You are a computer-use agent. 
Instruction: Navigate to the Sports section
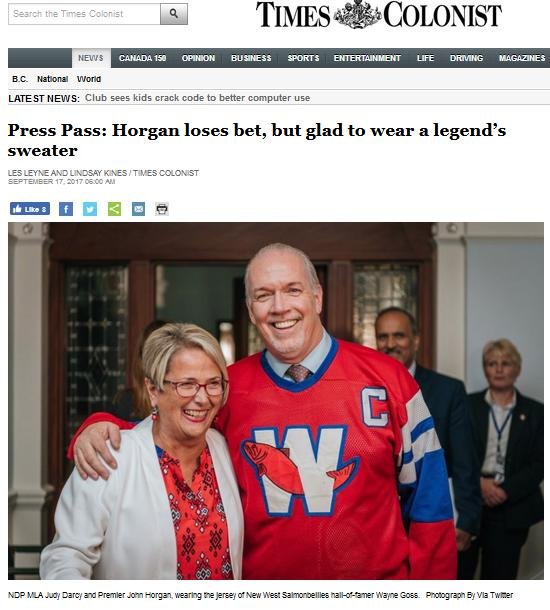tap(303, 58)
